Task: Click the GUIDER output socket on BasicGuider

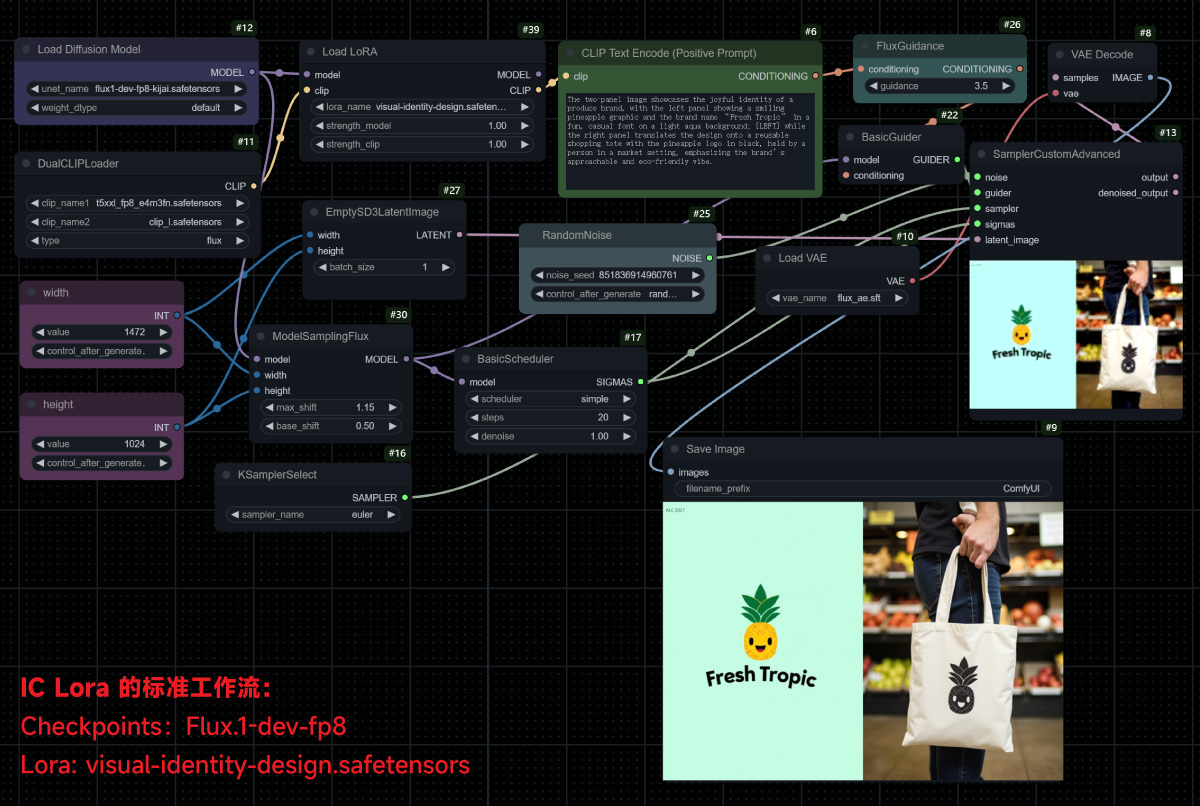Action: [x=956, y=158]
